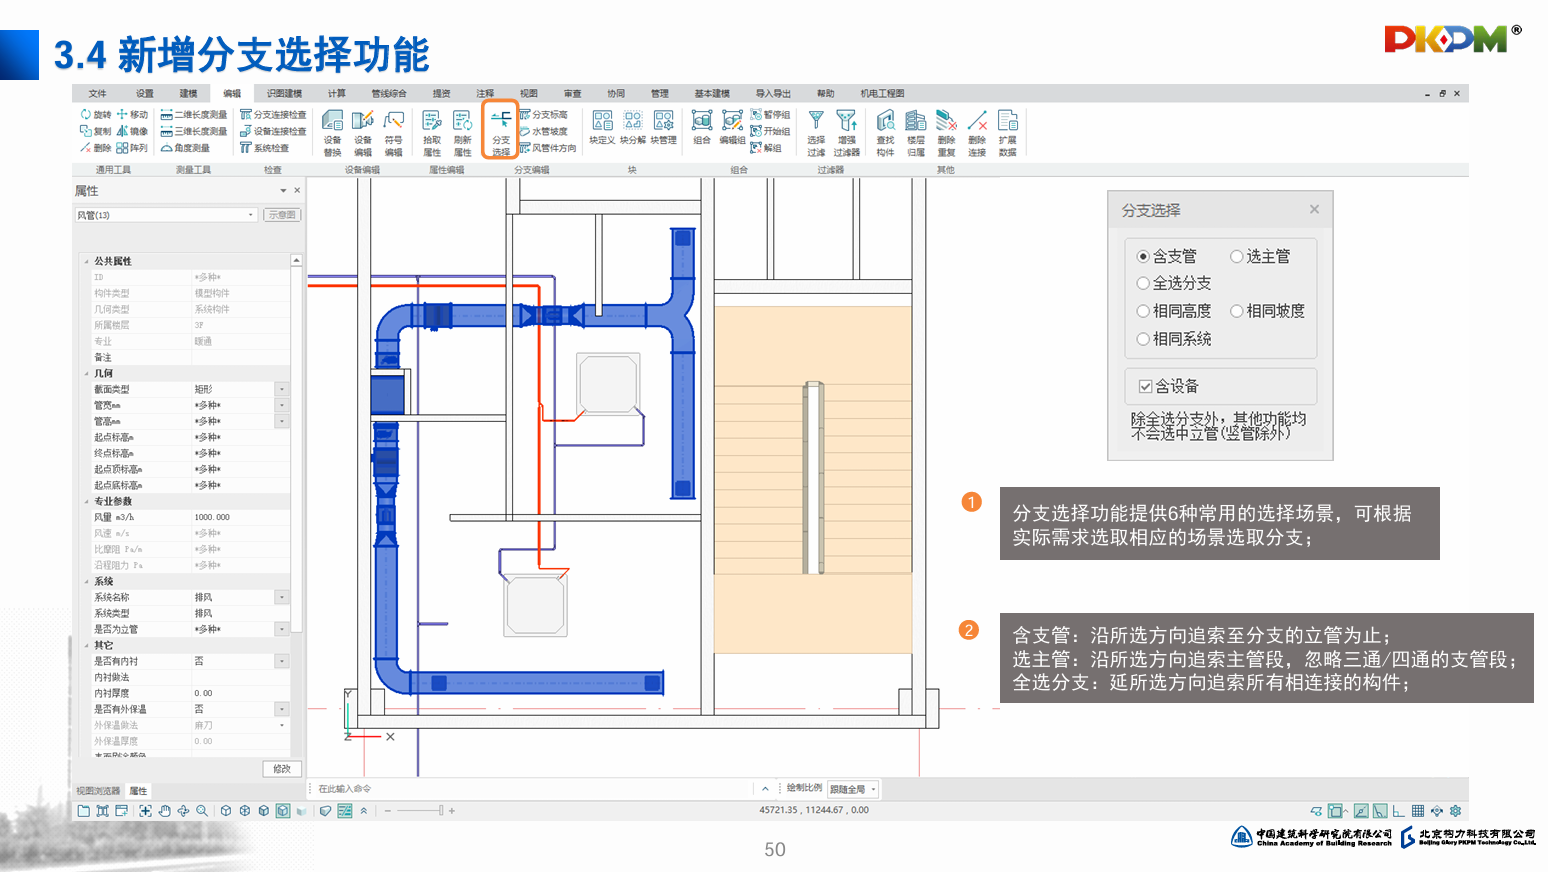The width and height of the screenshot is (1548, 872).
Task: Open the 管宽mm dropdown arrow
Action: 282,405
